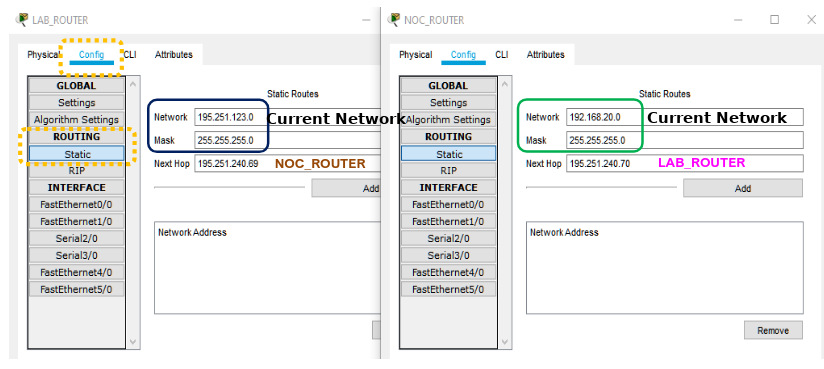Click Network field showing 195.251.123.0
Image resolution: width=824 pixels, height=369 pixels.
click(287, 117)
